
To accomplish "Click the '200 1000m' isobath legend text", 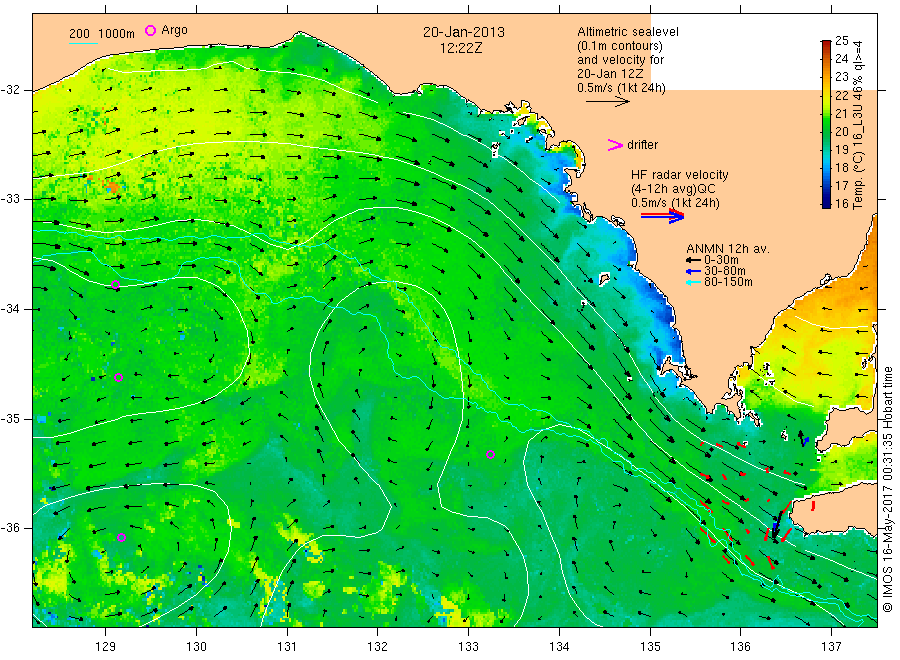I will coord(102,34).
